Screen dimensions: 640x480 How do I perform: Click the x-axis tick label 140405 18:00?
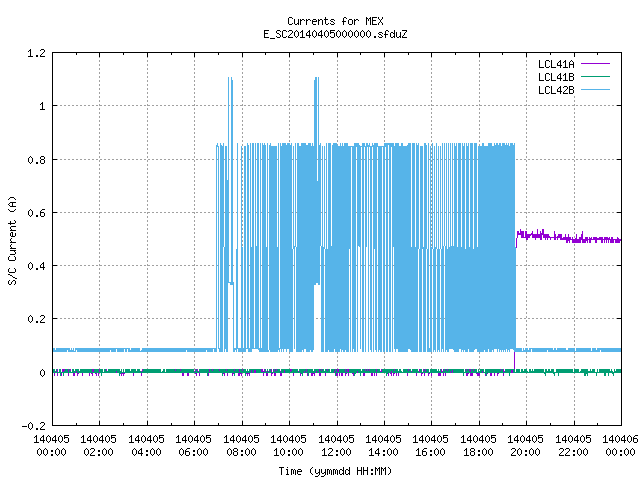coord(478,446)
